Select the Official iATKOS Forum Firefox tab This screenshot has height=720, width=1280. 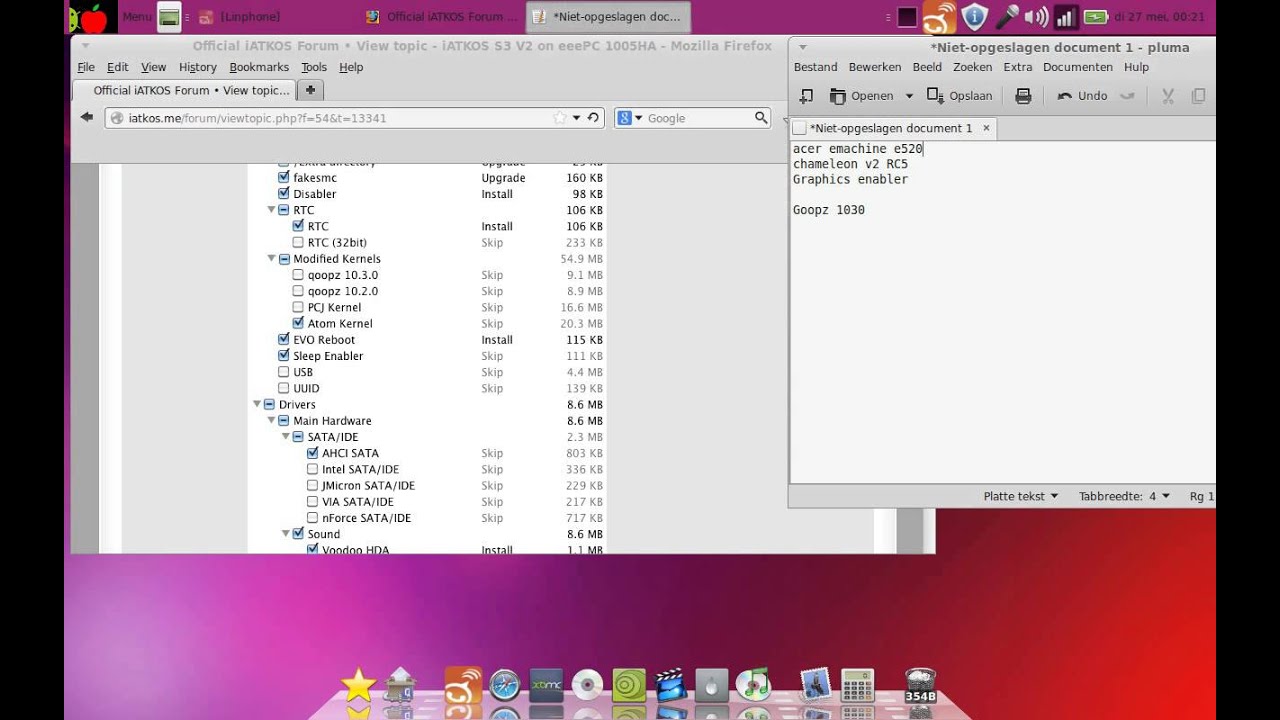(185, 90)
